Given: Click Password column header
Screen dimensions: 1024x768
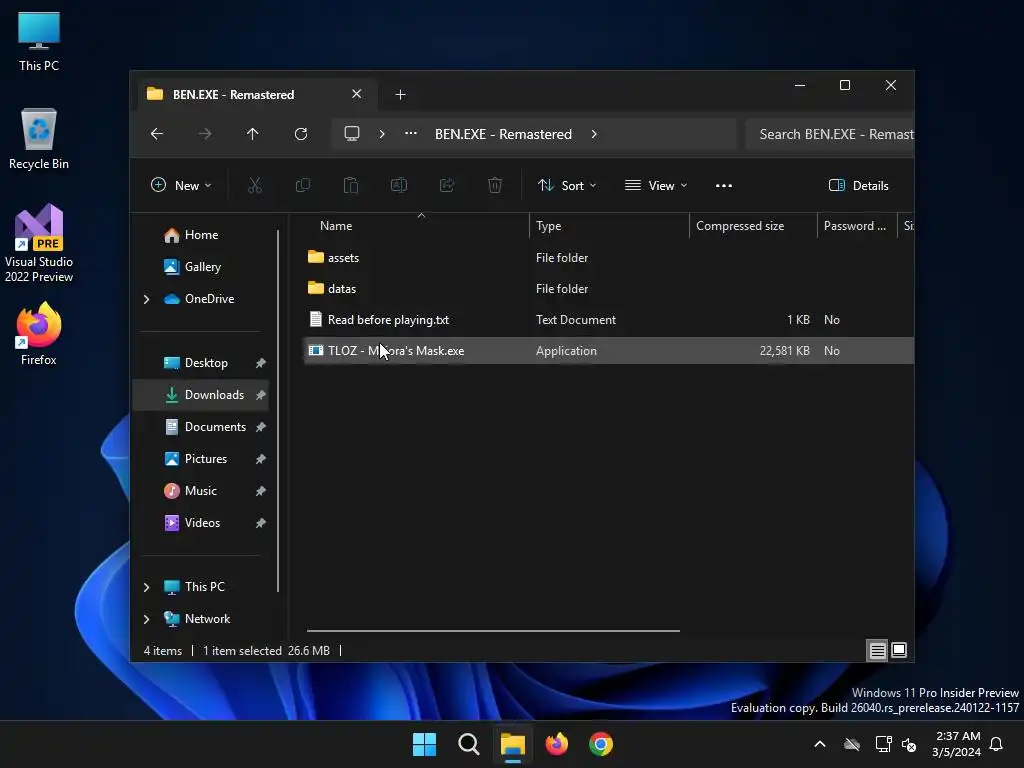Looking at the screenshot, I should pos(857,226).
